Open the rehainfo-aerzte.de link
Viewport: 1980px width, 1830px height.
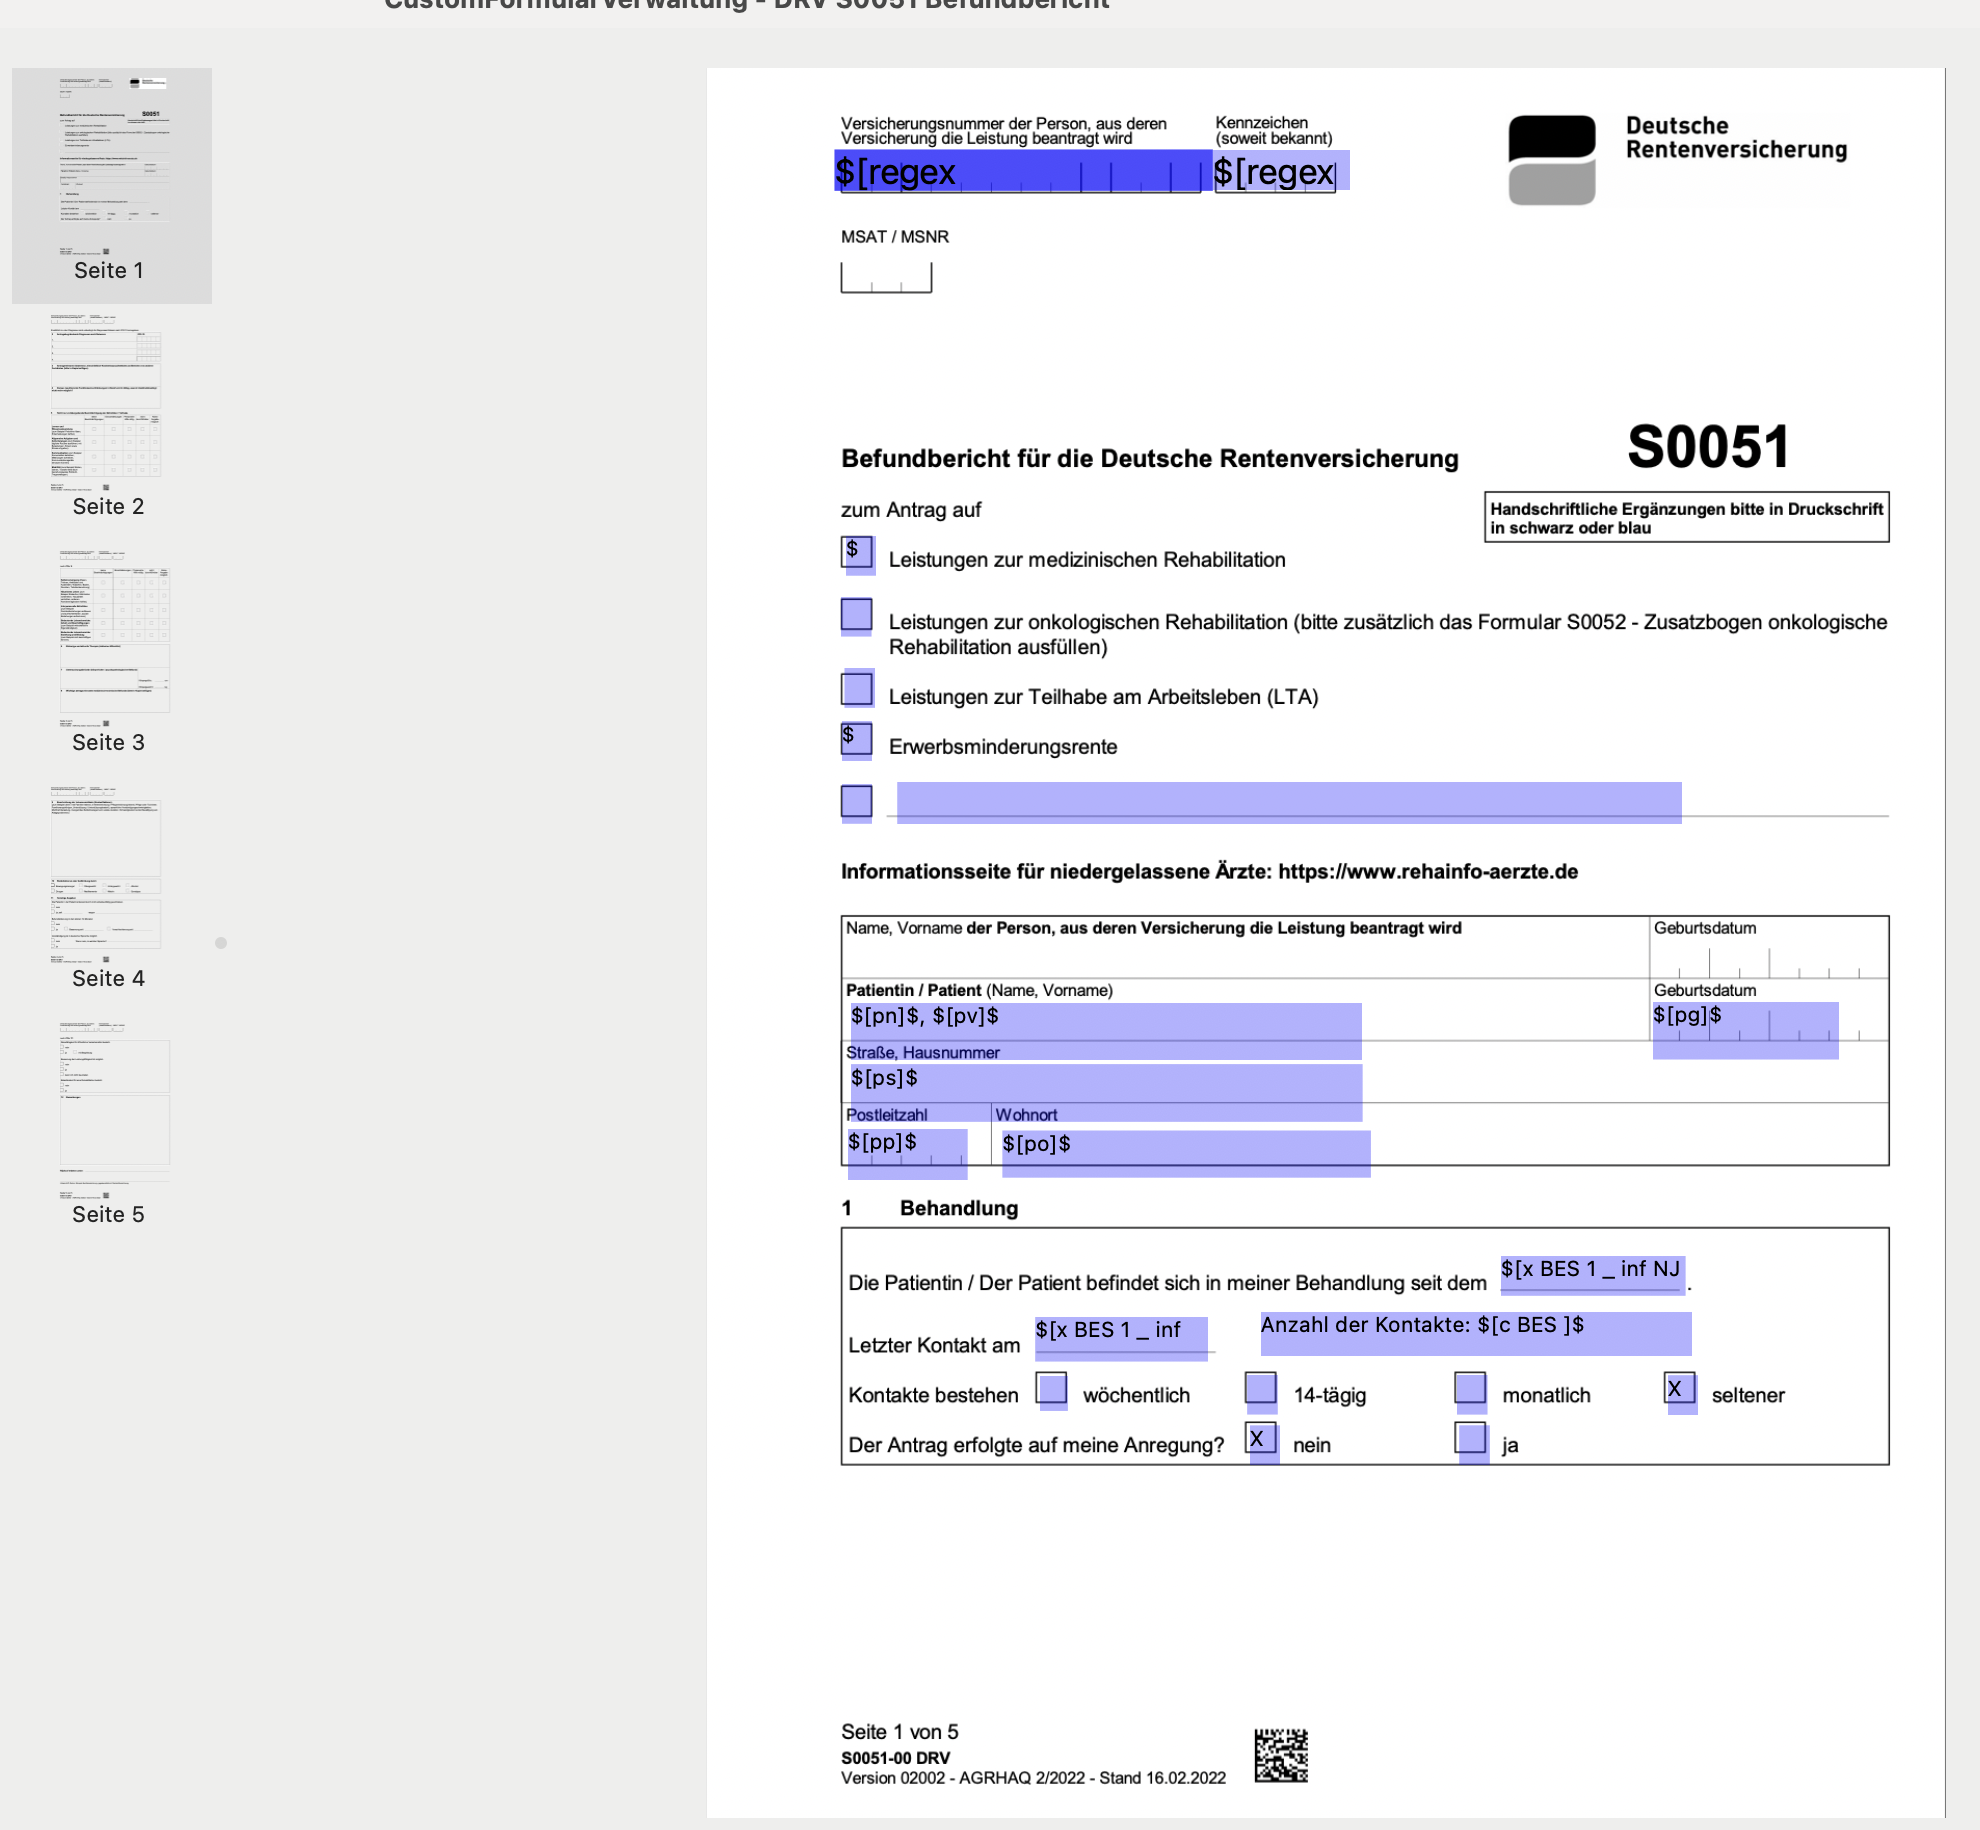click(x=1428, y=871)
